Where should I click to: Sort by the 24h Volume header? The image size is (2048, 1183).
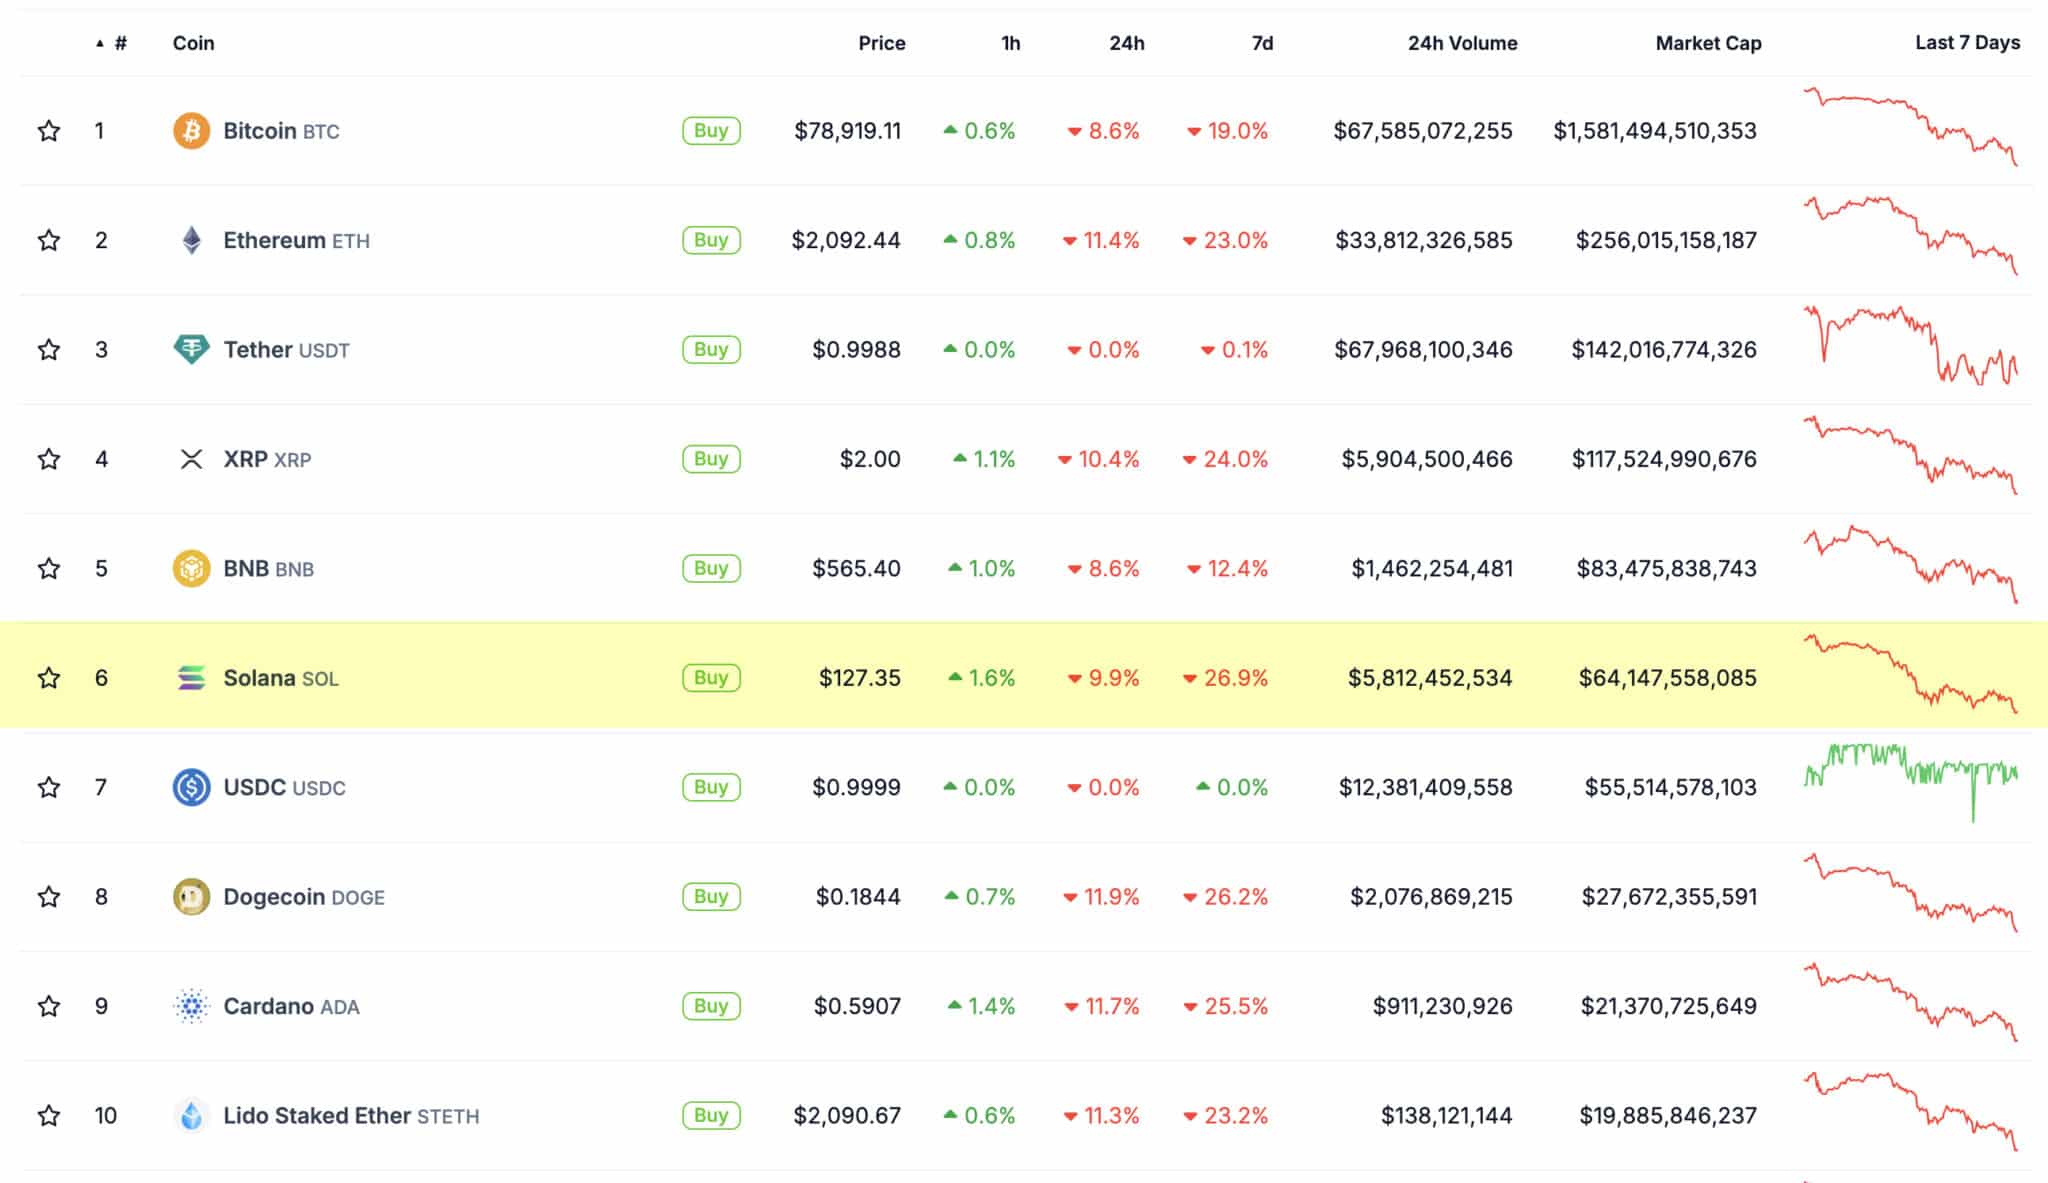(x=1462, y=43)
